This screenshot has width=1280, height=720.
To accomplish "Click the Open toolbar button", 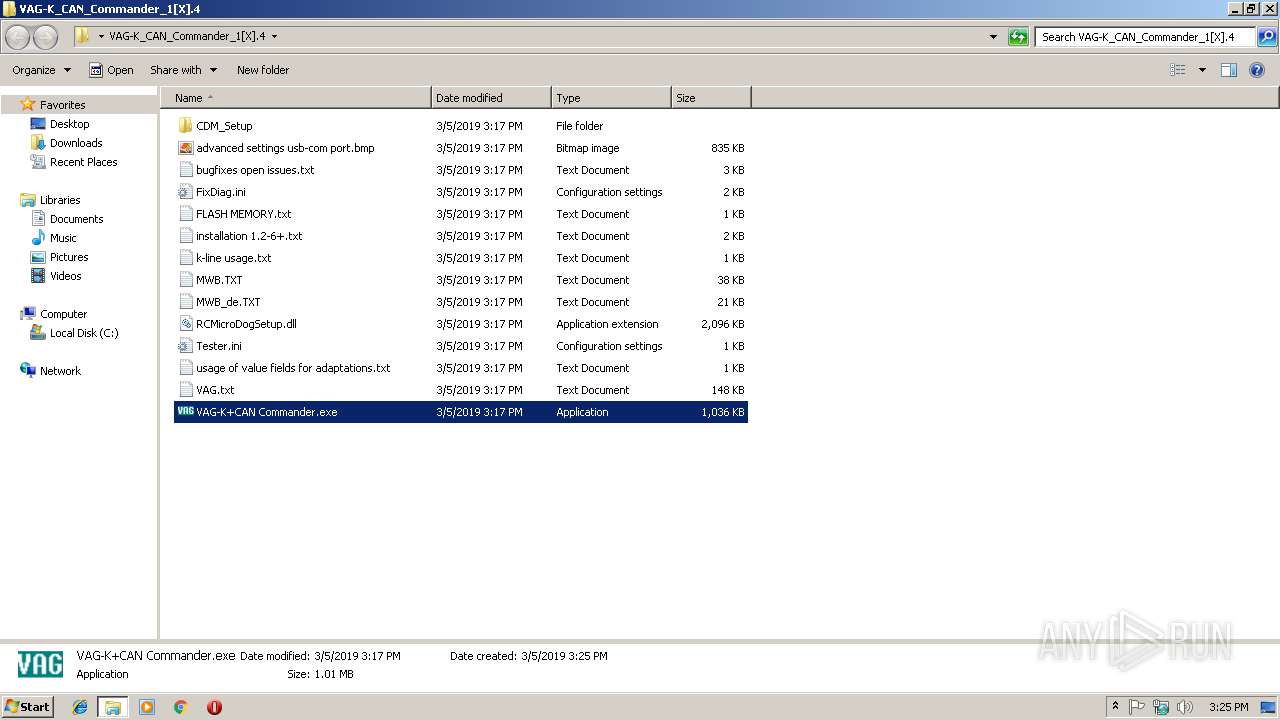I will [111, 70].
